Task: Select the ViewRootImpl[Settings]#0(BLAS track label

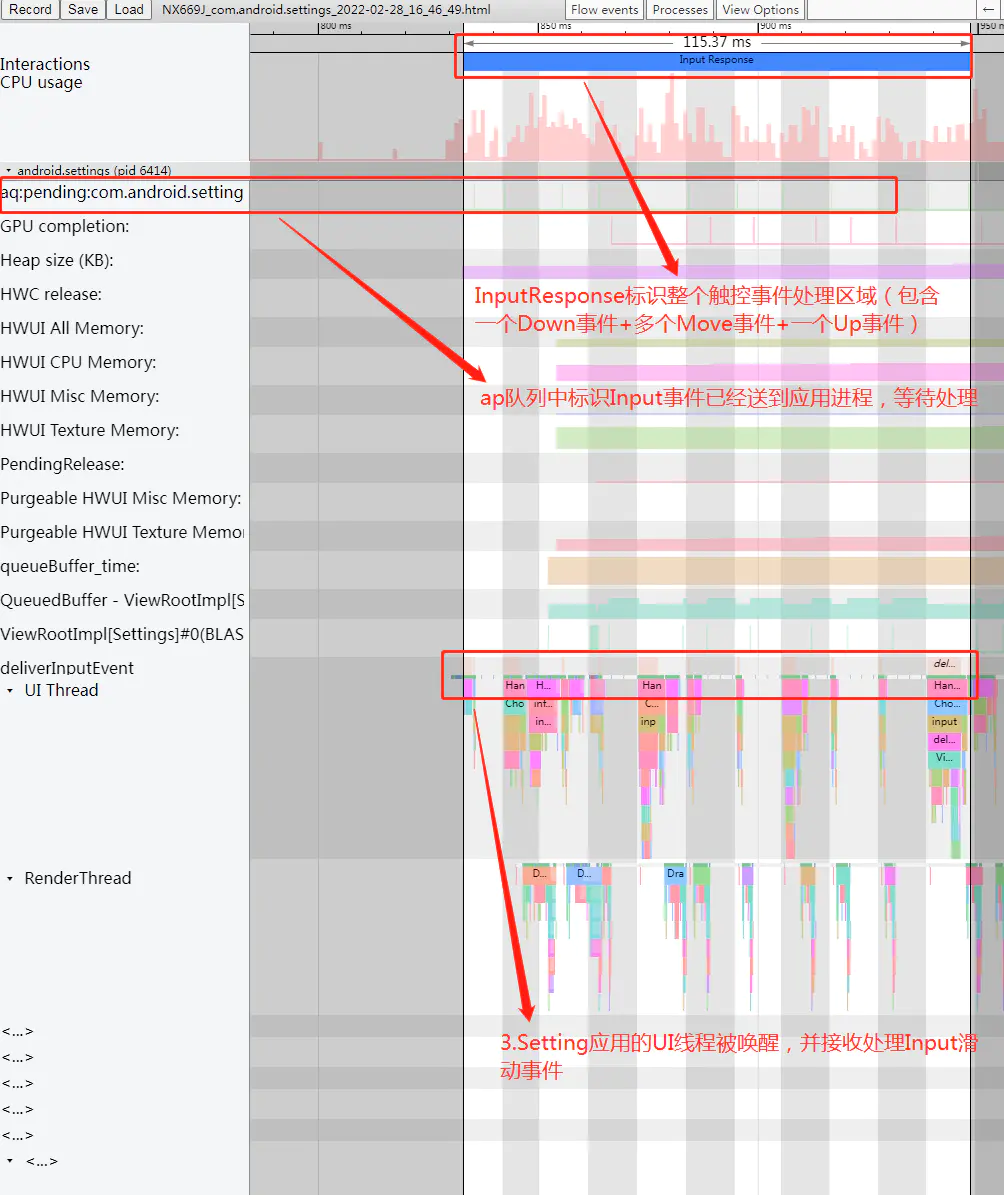Action: 122,634
